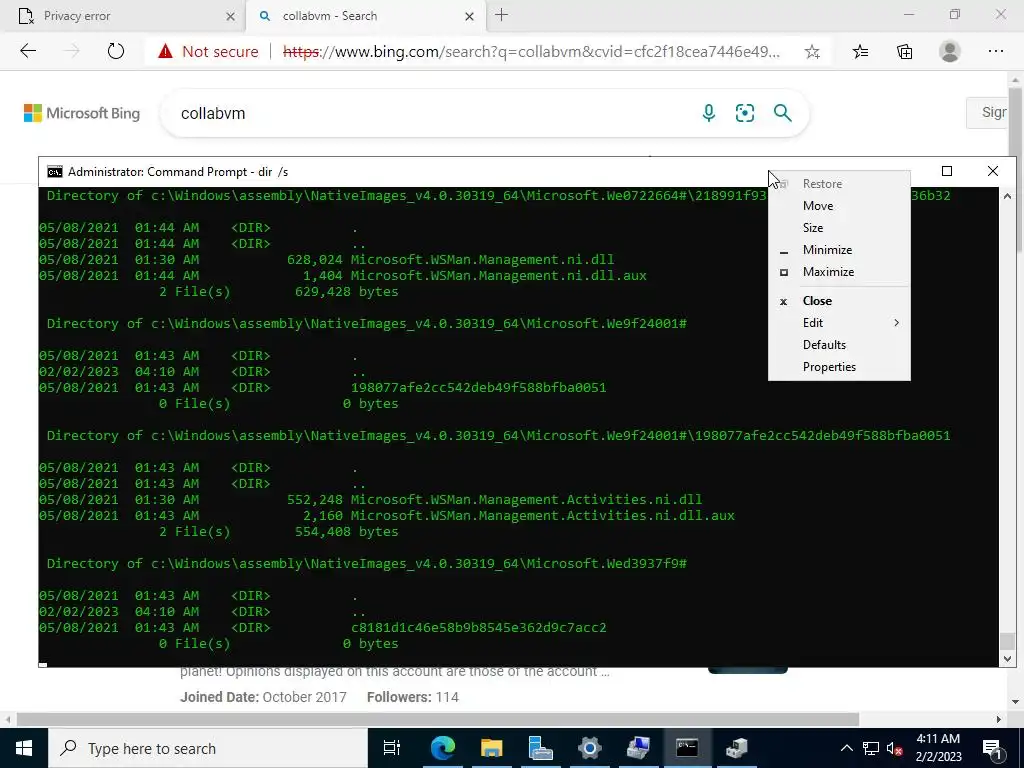Click the text 554,408 bytes

tap(347, 532)
